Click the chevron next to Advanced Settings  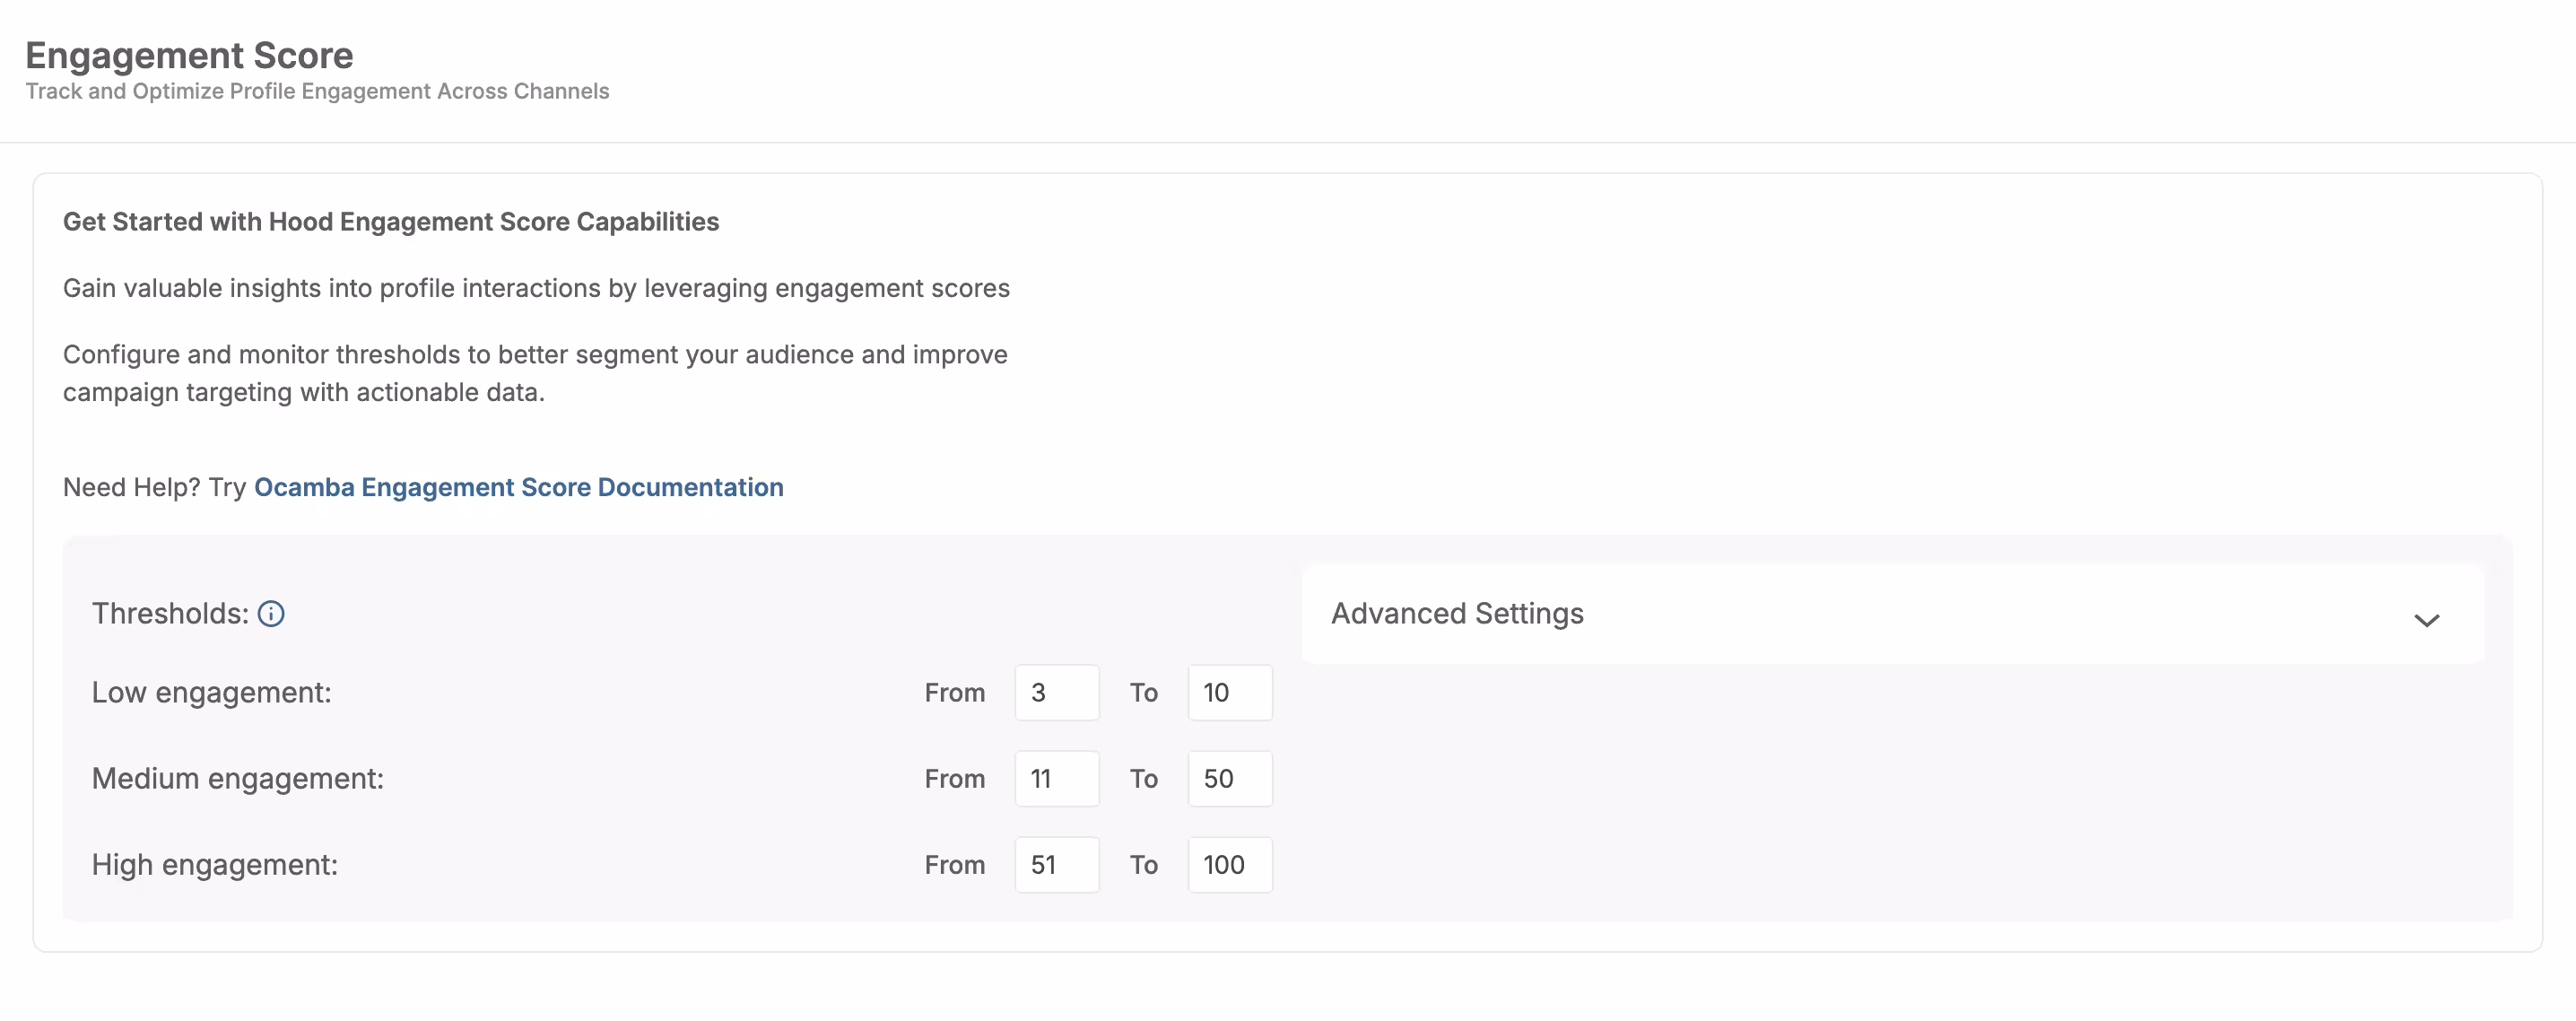[x=2428, y=620]
